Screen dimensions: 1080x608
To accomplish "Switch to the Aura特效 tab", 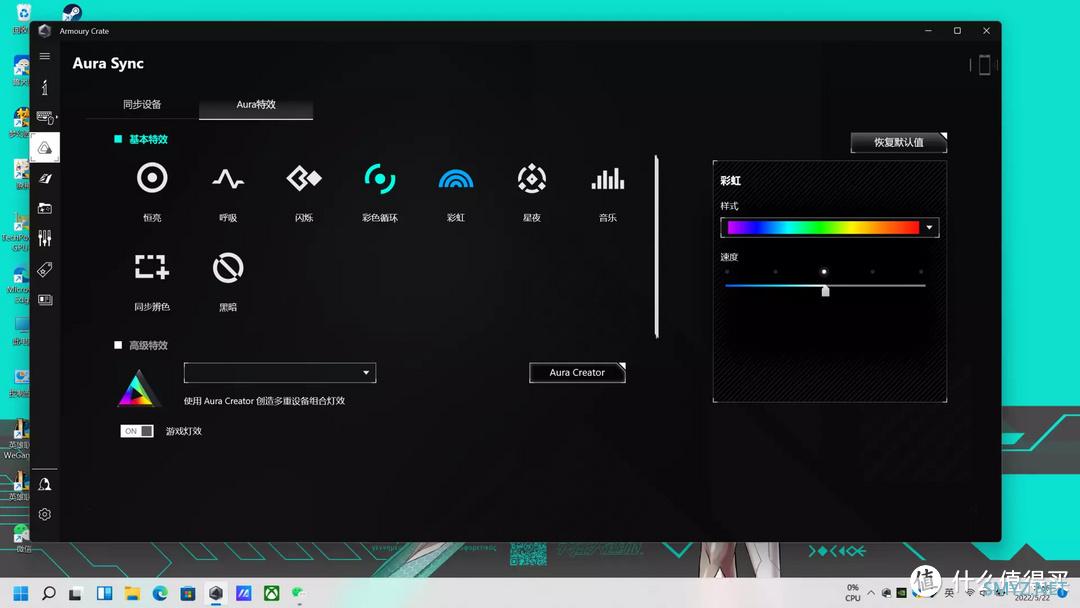I will click(x=256, y=105).
